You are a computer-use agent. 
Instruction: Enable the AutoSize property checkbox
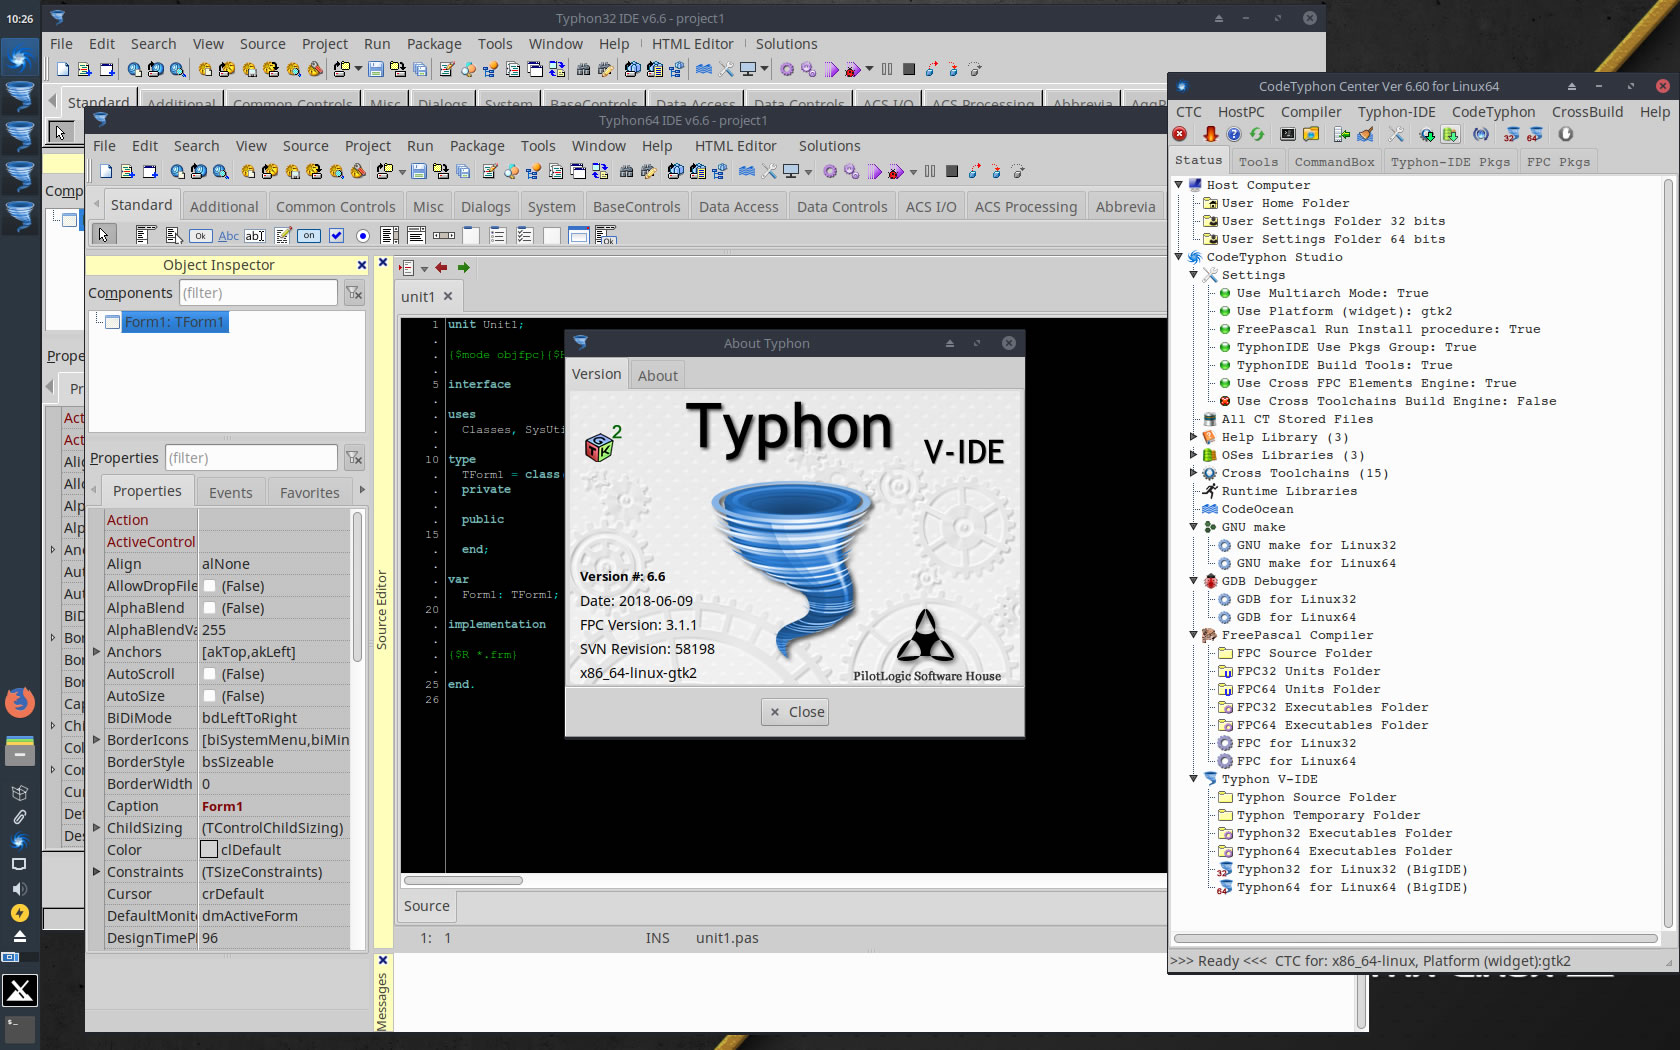[x=210, y=696]
